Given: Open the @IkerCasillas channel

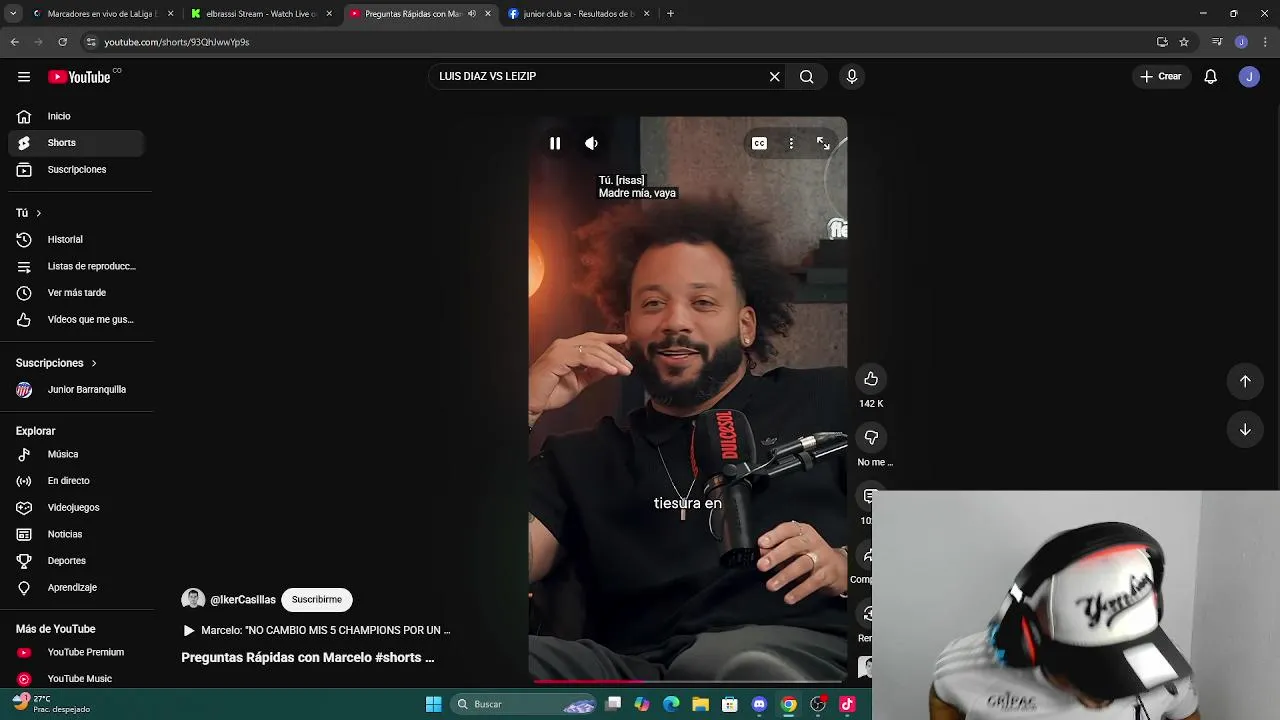Looking at the screenshot, I should pos(243,600).
